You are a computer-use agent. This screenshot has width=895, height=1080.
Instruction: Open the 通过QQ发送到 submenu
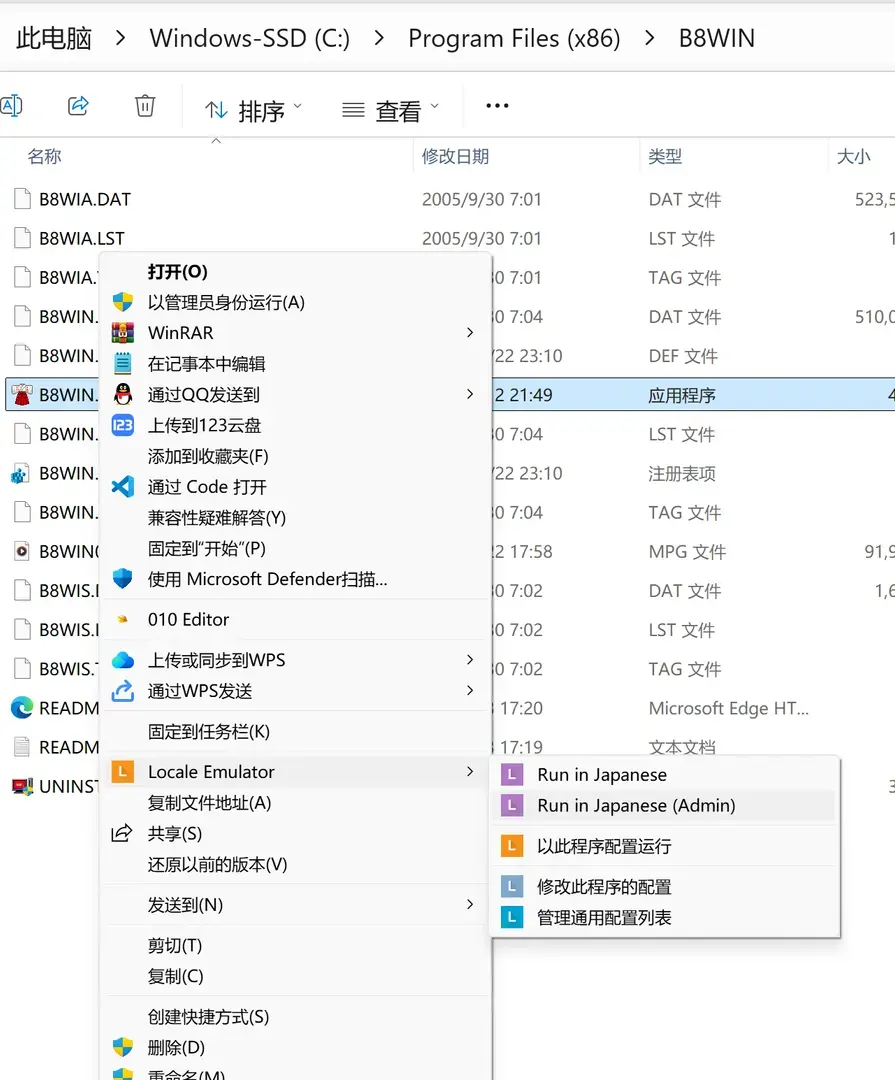tap(295, 395)
